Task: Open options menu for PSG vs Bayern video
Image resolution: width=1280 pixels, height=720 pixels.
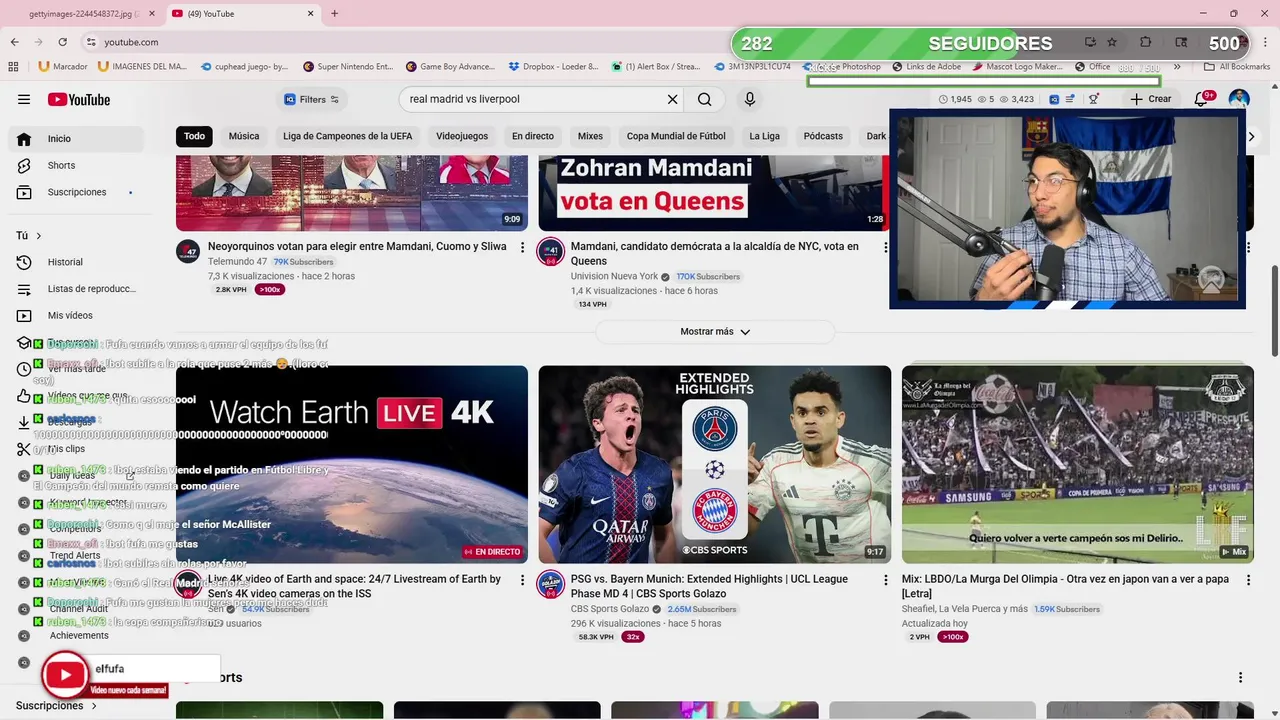Action: (x=885, y=580)
